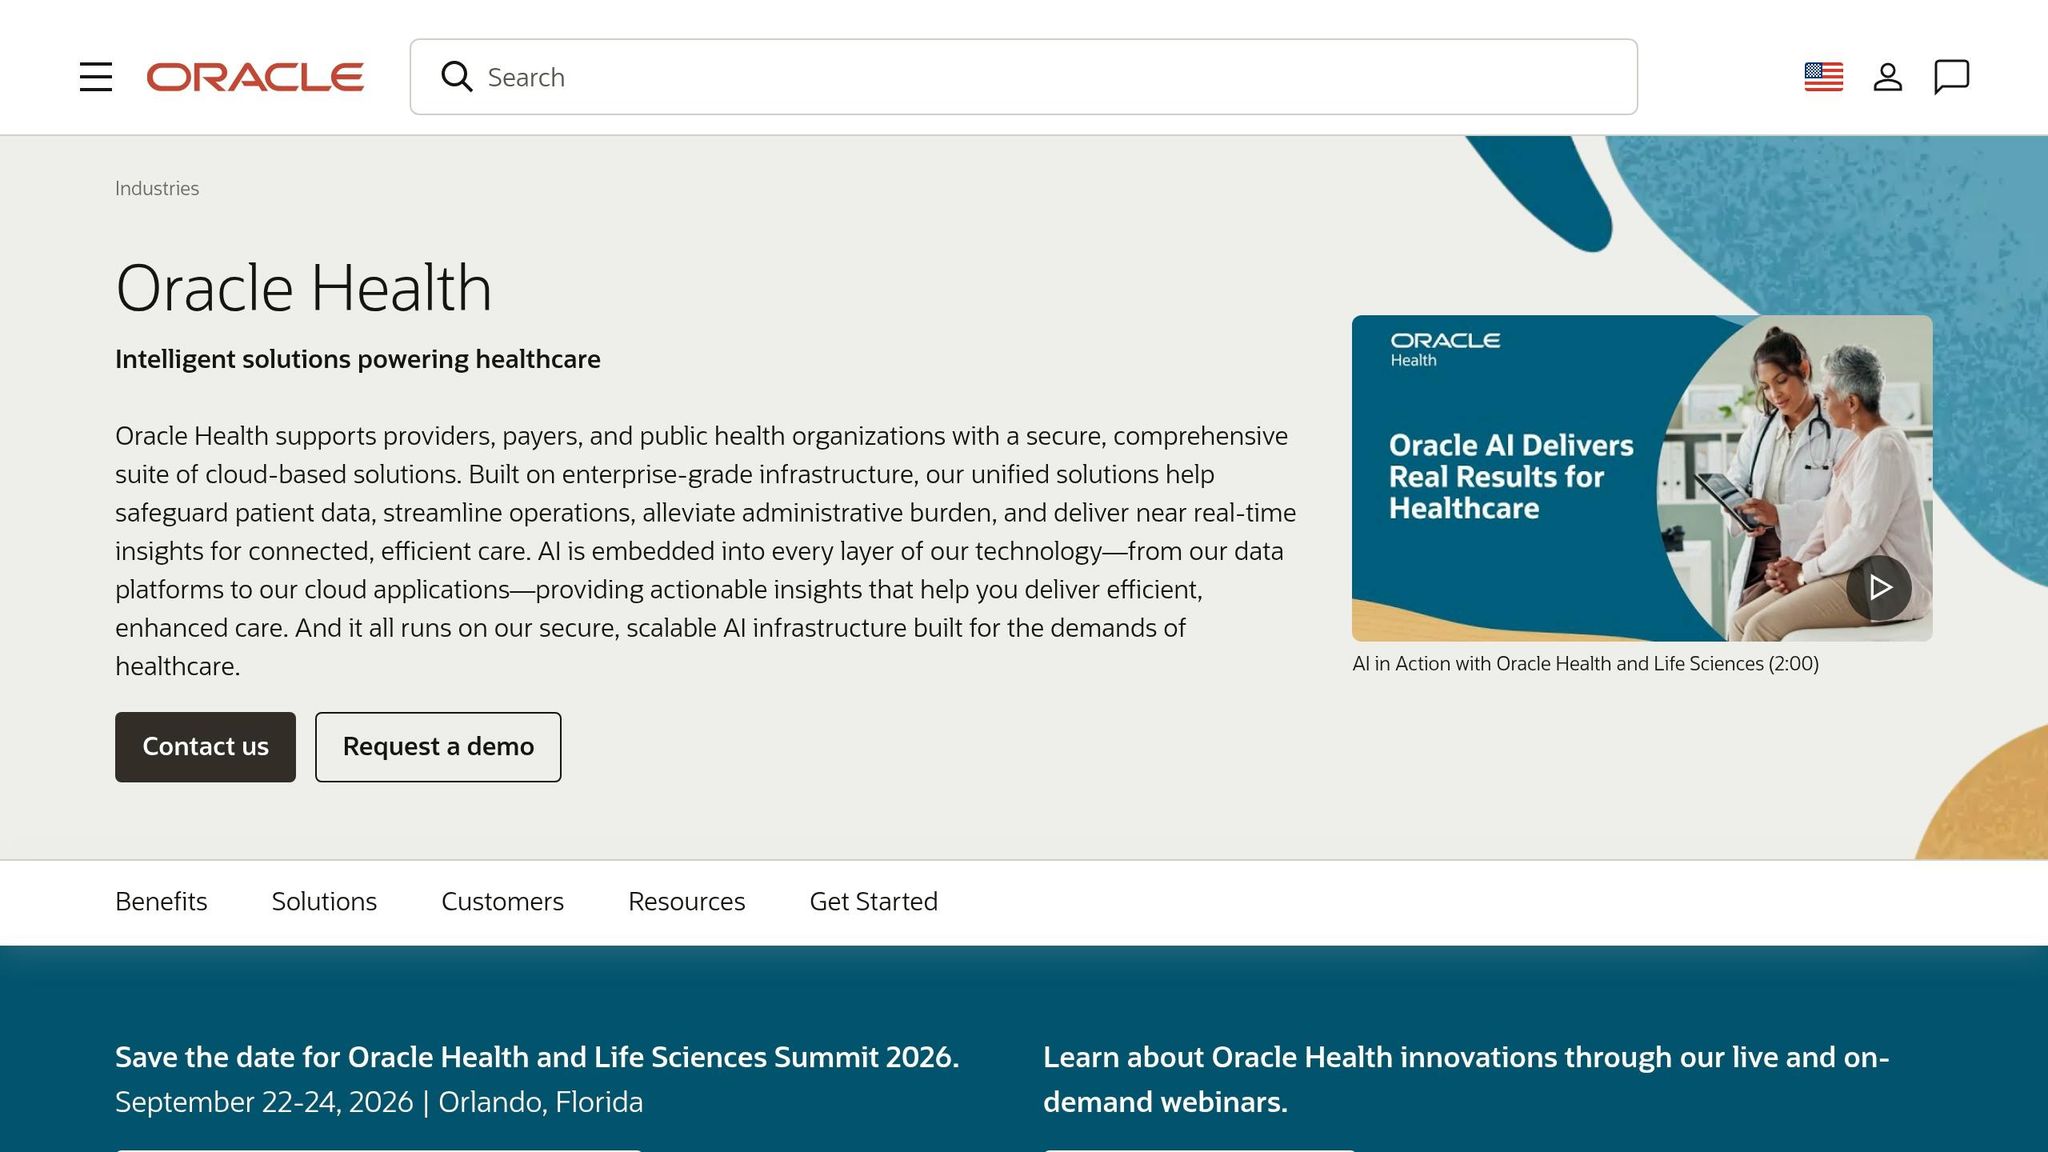Jump to the Solutions section tab
This screenshot has height=1152, width=2048.
[324, 902]
